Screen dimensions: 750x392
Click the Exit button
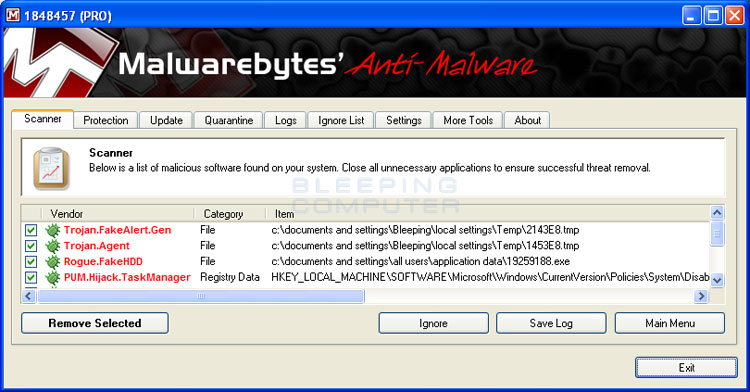click(686, 368)
